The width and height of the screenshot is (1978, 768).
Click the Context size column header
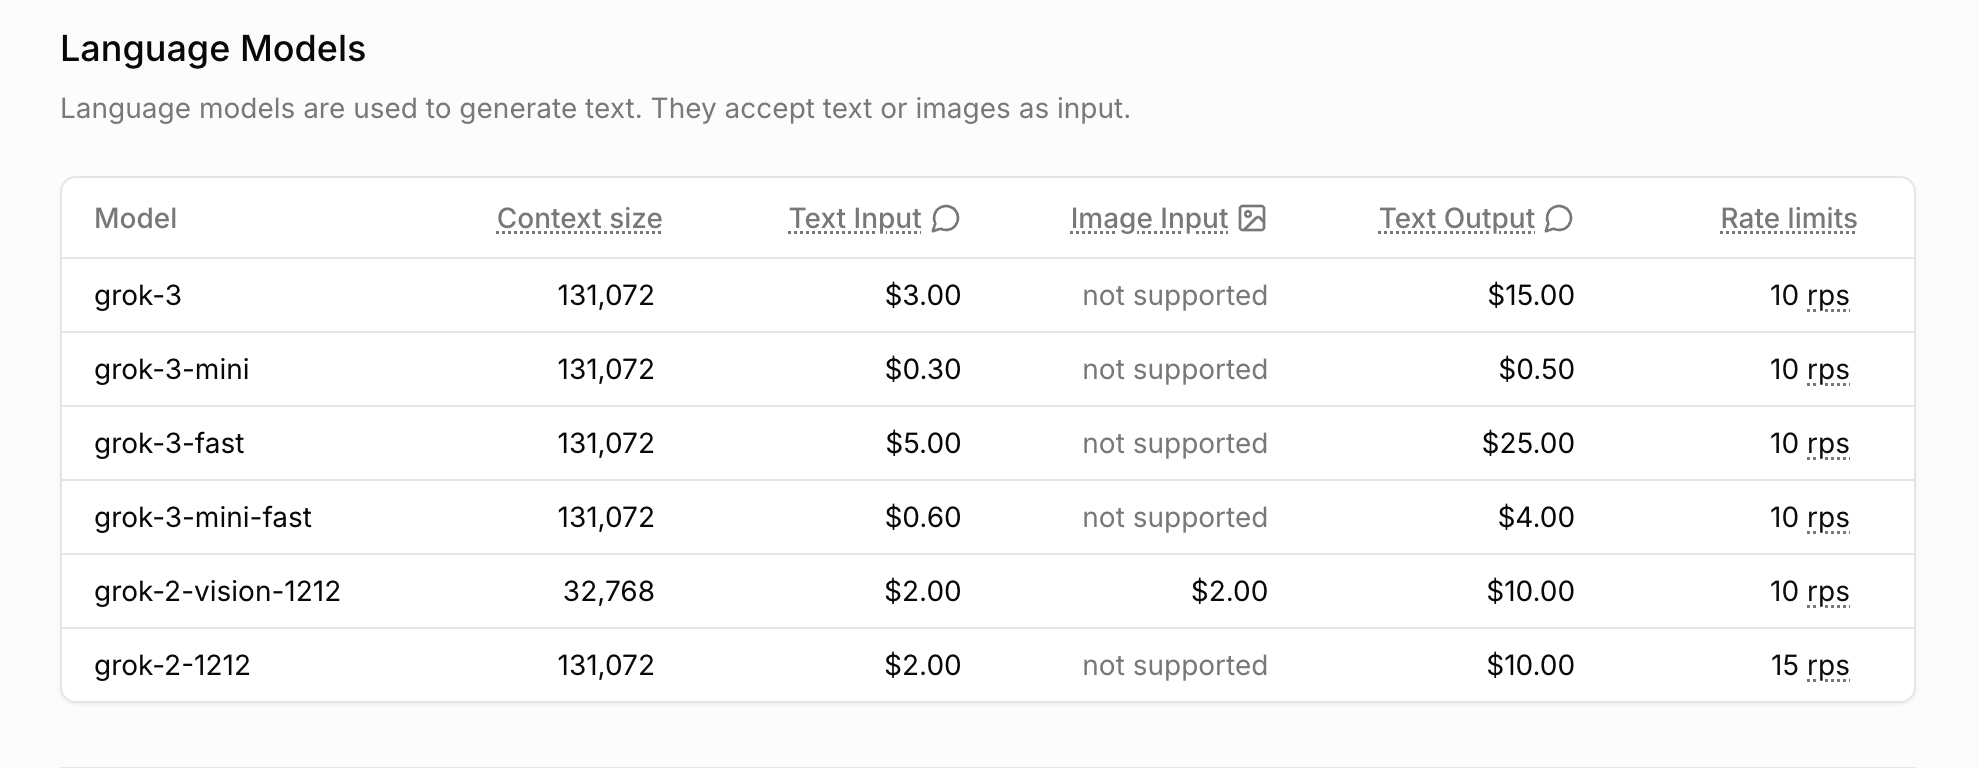click(579, 218)
